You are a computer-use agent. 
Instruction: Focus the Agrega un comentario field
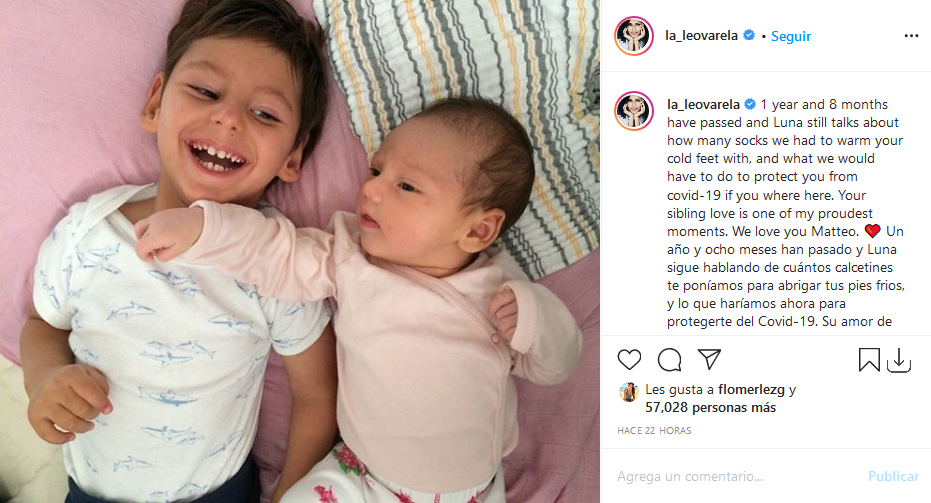736,476
